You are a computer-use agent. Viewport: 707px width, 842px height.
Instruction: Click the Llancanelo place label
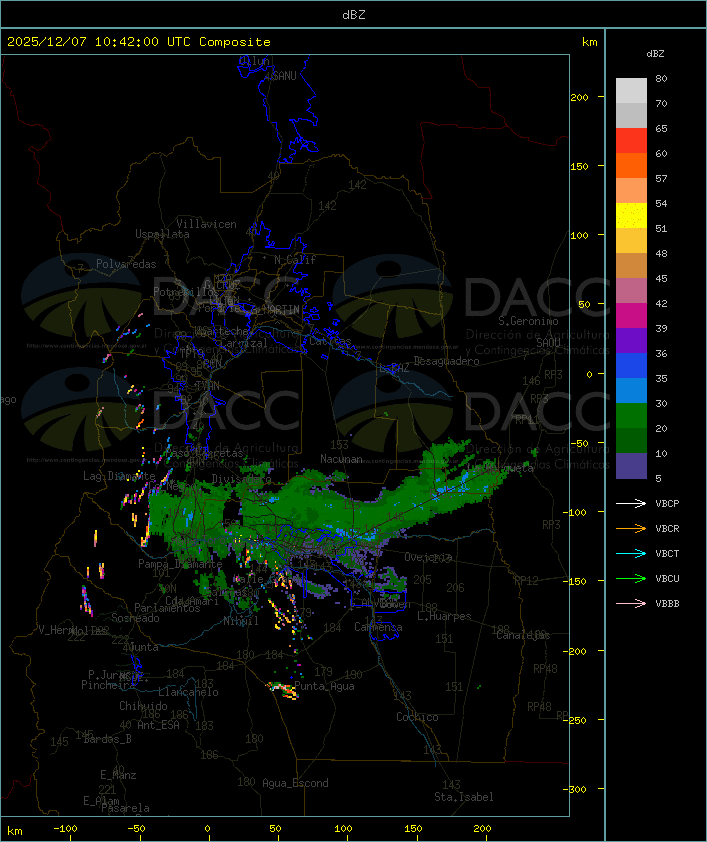(x=188, y=692)
